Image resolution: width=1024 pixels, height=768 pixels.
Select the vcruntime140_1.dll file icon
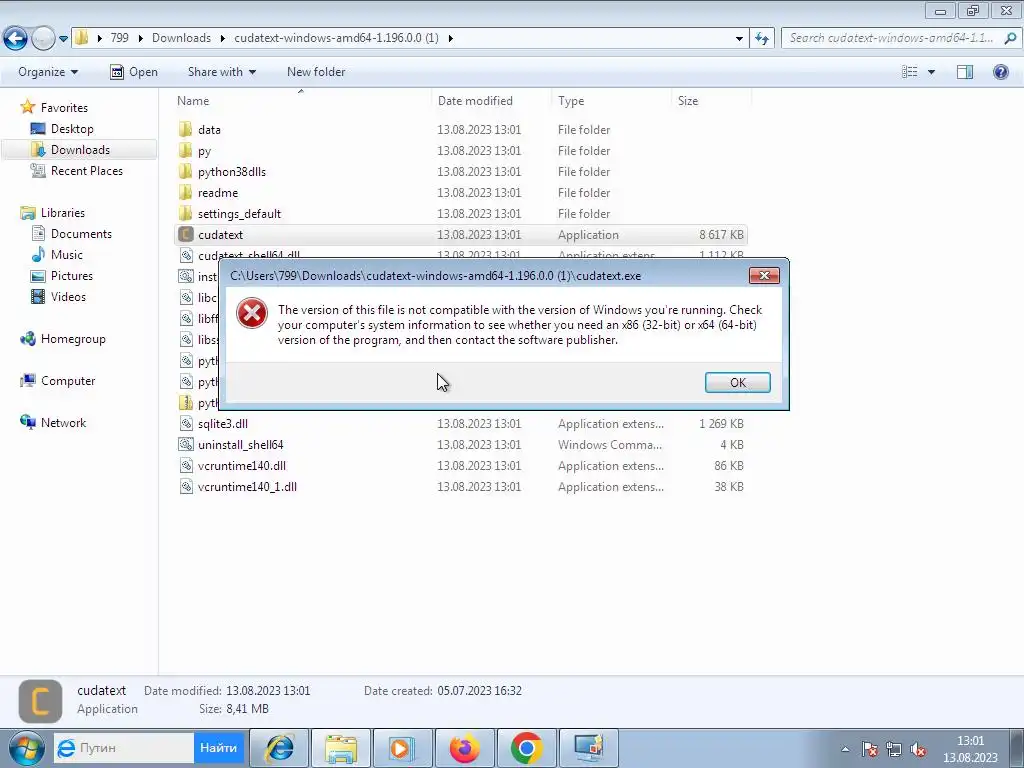(185, 487)
